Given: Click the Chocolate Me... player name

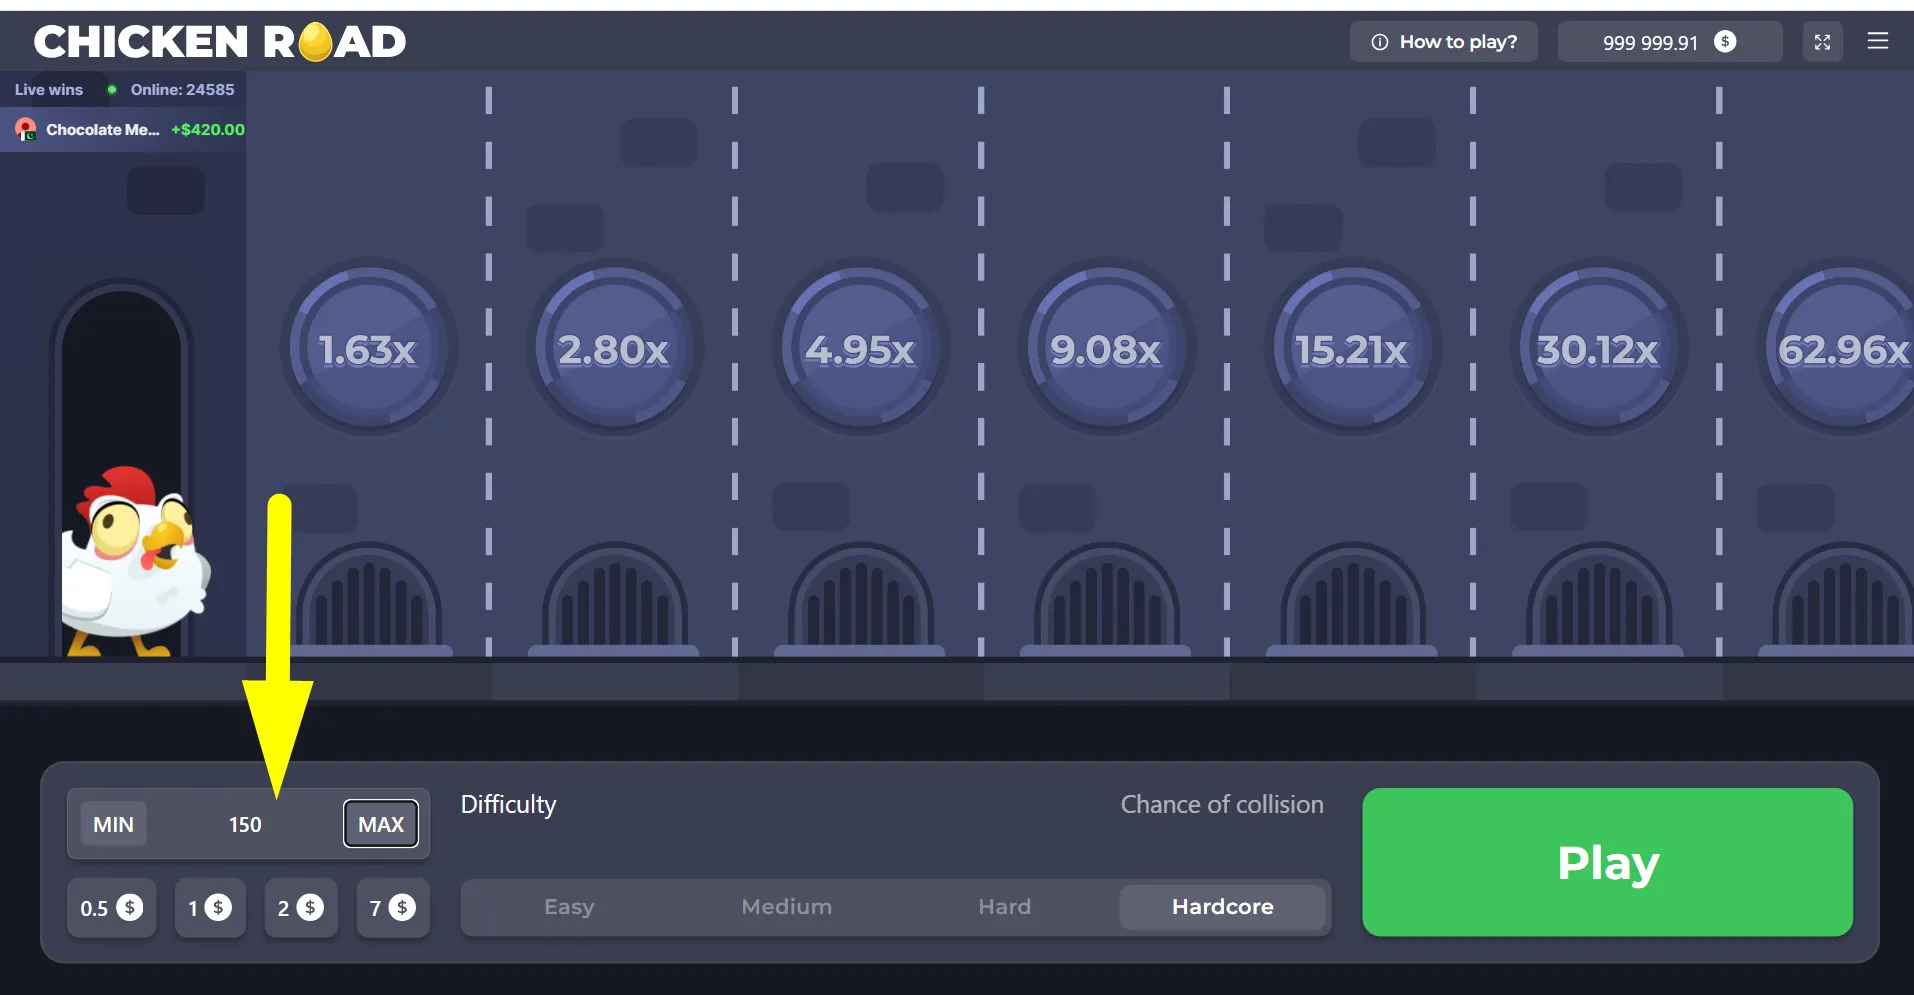Looking at the screenshot, I should [103, 129].
